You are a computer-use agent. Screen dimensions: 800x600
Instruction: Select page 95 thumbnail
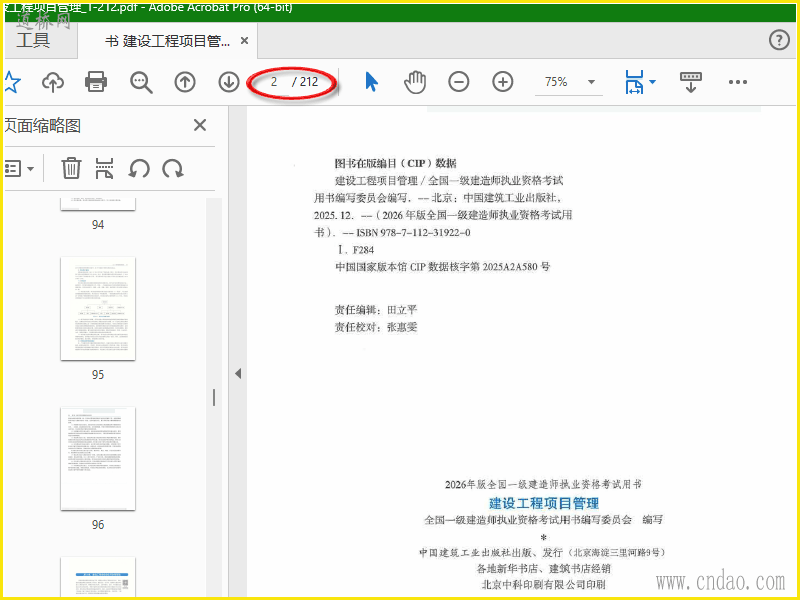[98, 309]
